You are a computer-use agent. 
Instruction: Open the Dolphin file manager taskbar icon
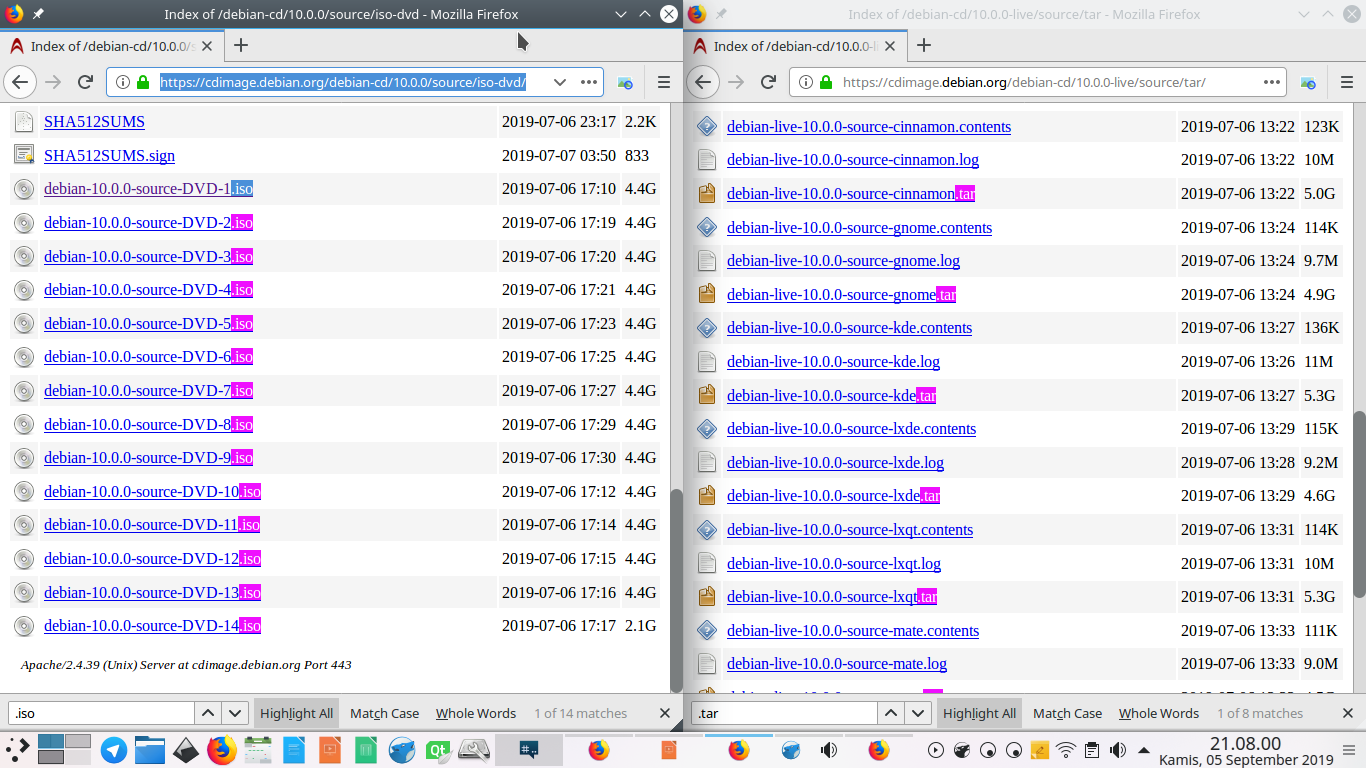149,750
